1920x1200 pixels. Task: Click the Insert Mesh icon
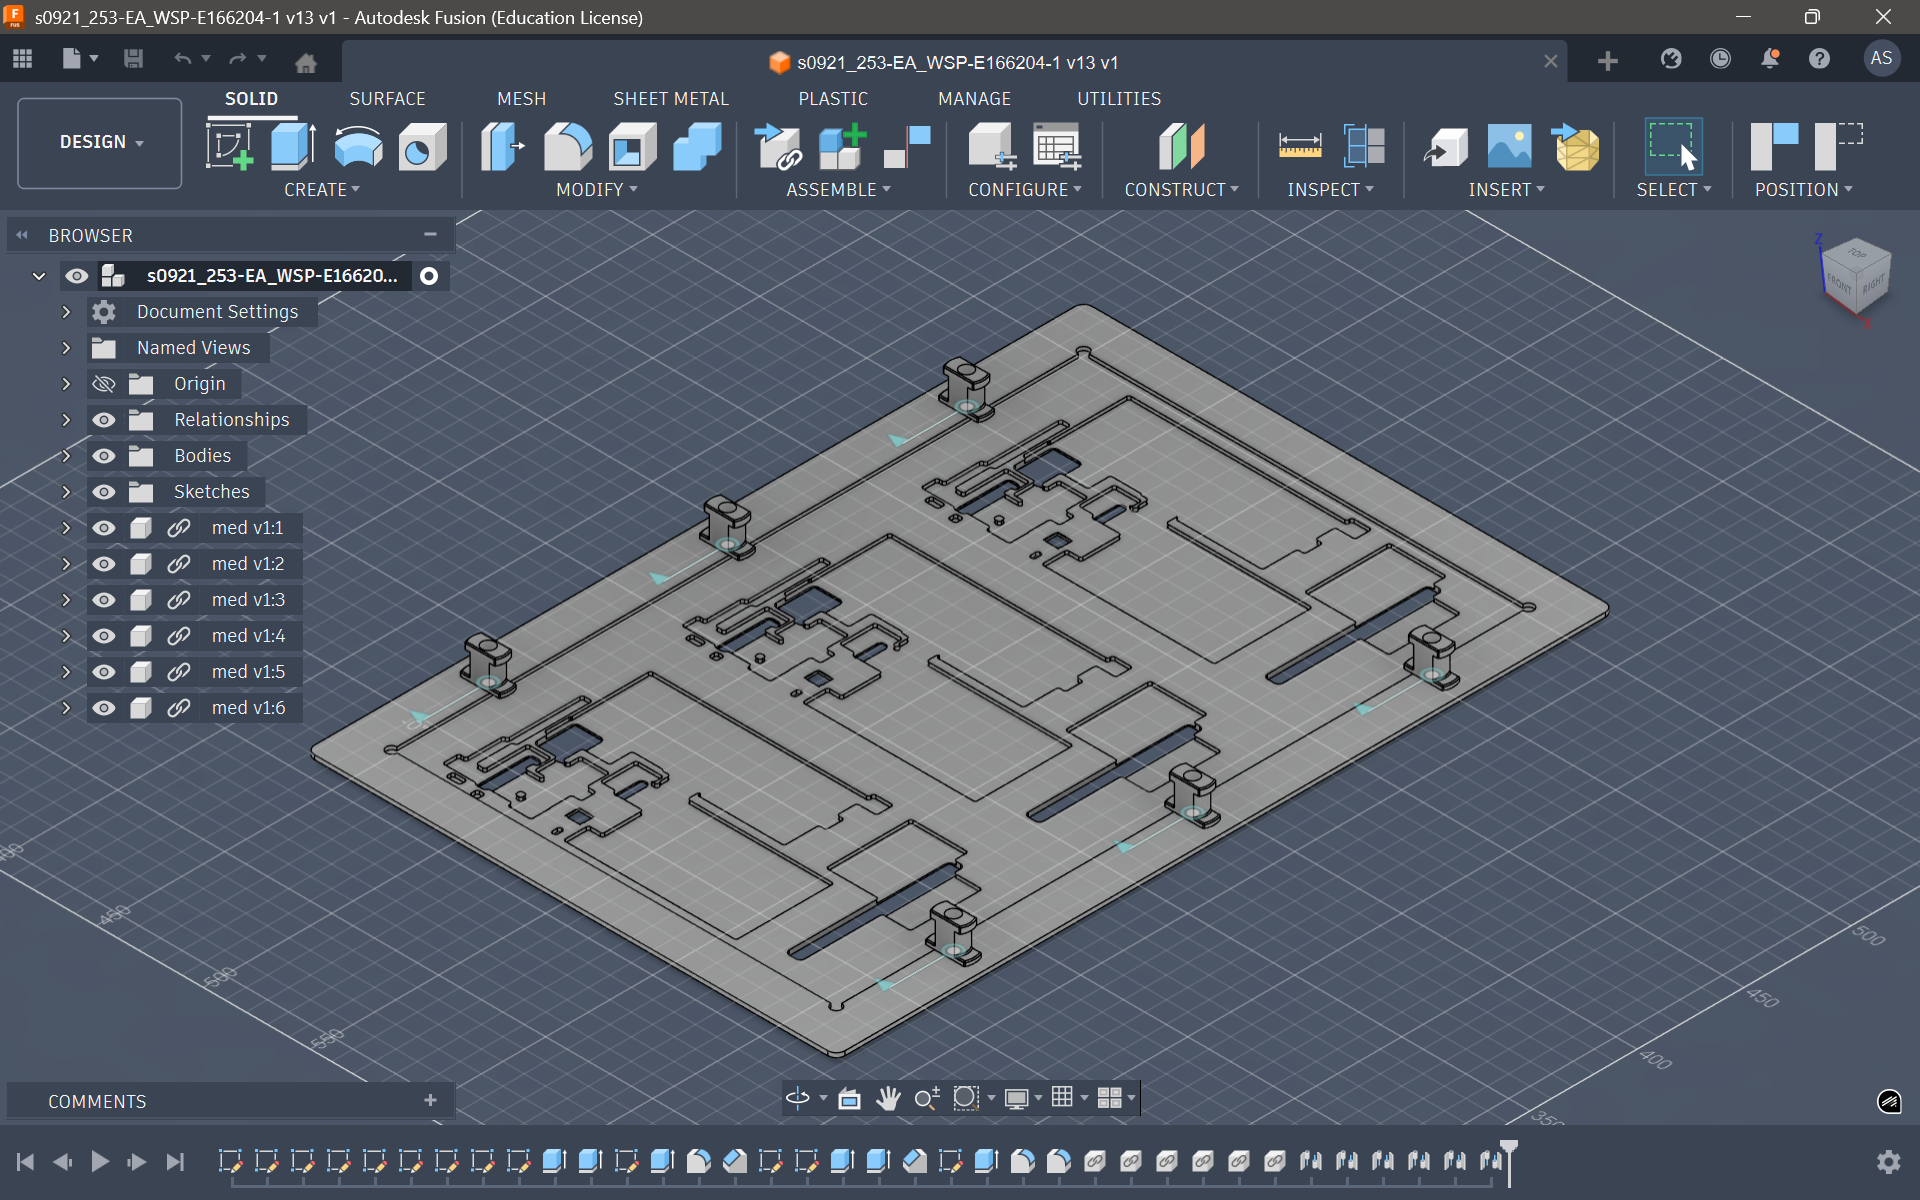pos(1576,146)
